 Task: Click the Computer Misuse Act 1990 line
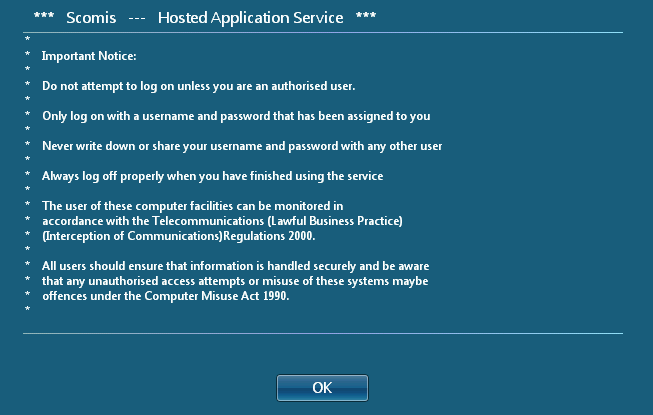pyautogui.click(x=166, y=296)
